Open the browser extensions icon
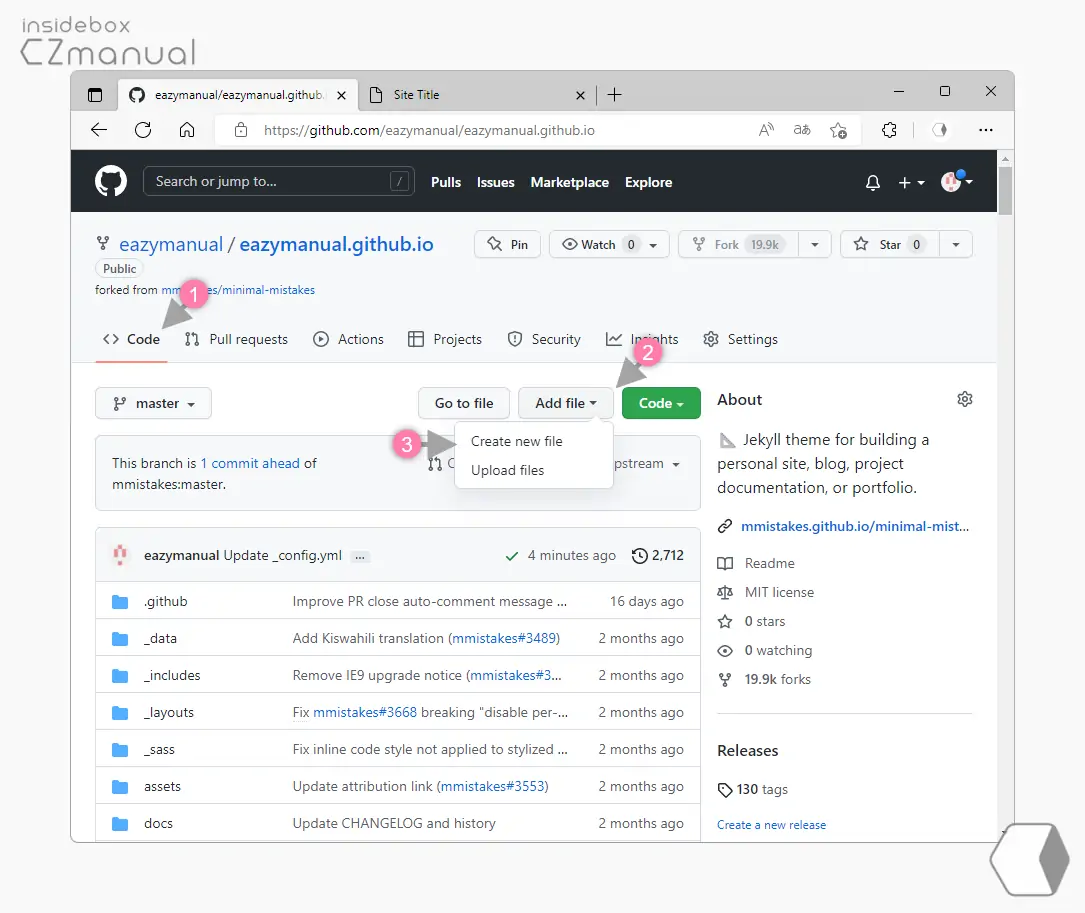Image resolution: width=1085 pixels, height=913 pixels. [889, 130]
